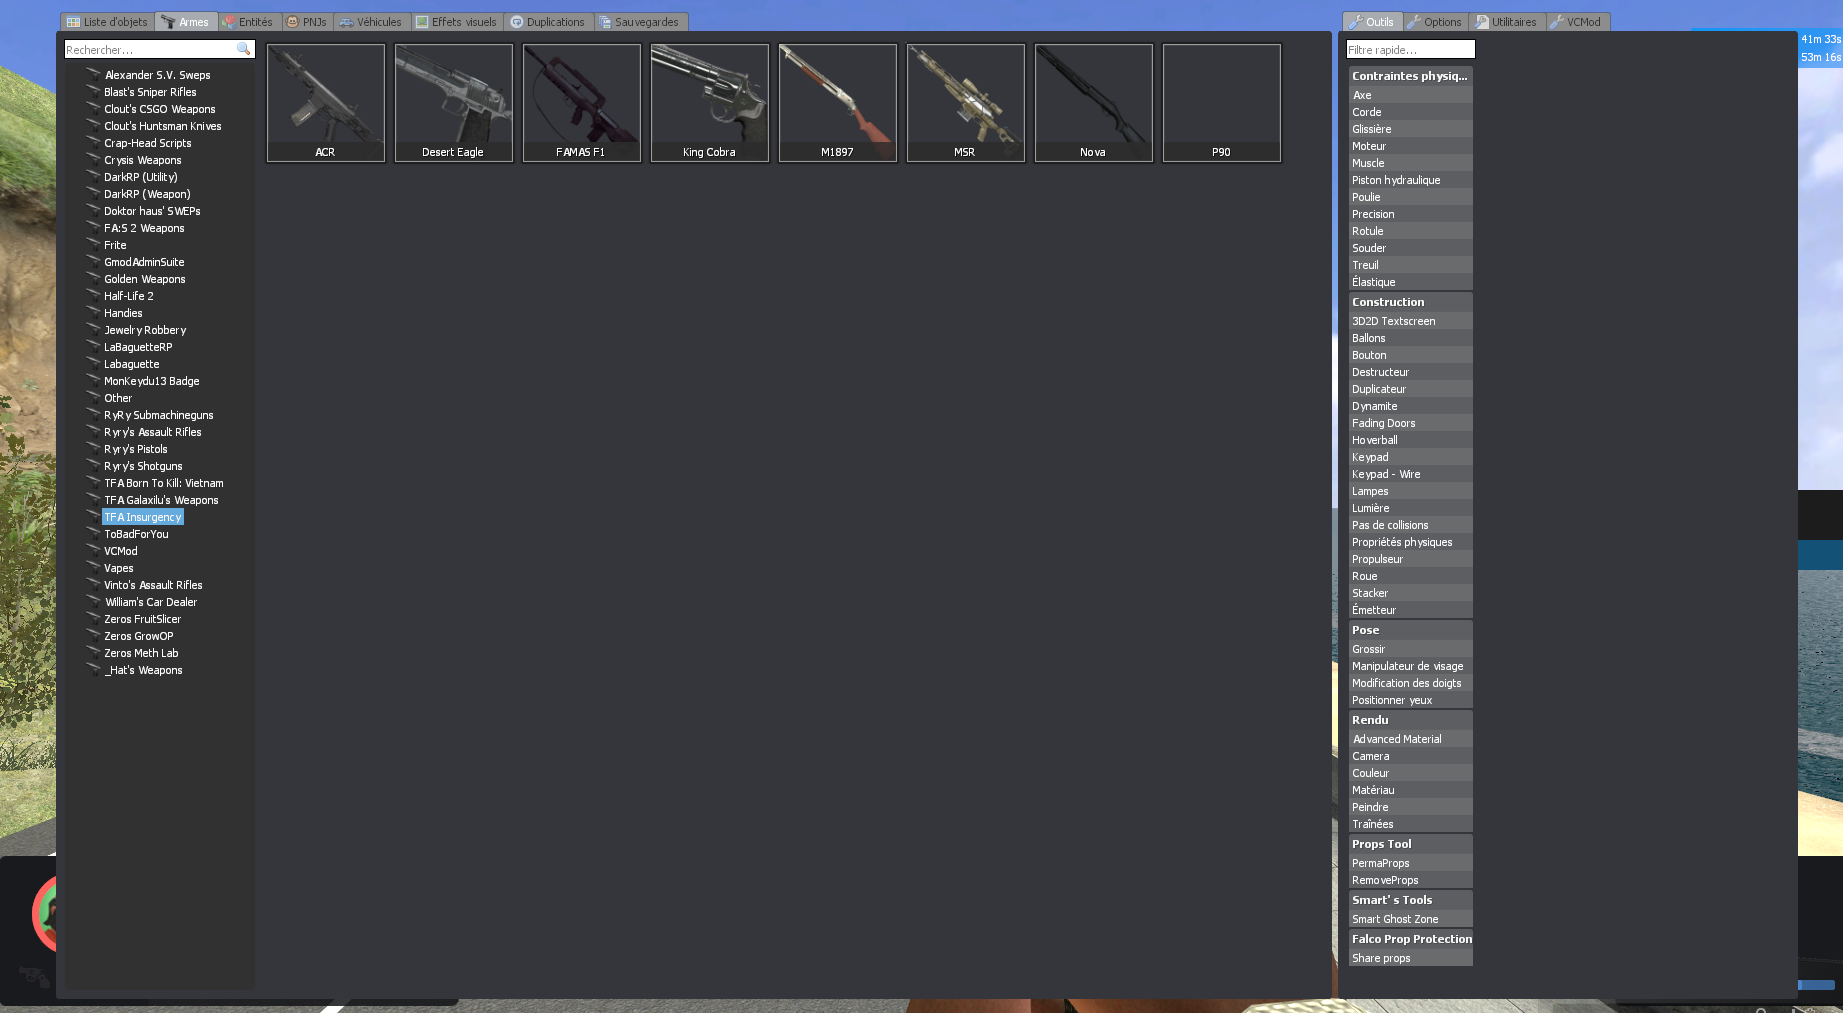
Task: Select Jewelry Robbery category
Action: (145, 330)
